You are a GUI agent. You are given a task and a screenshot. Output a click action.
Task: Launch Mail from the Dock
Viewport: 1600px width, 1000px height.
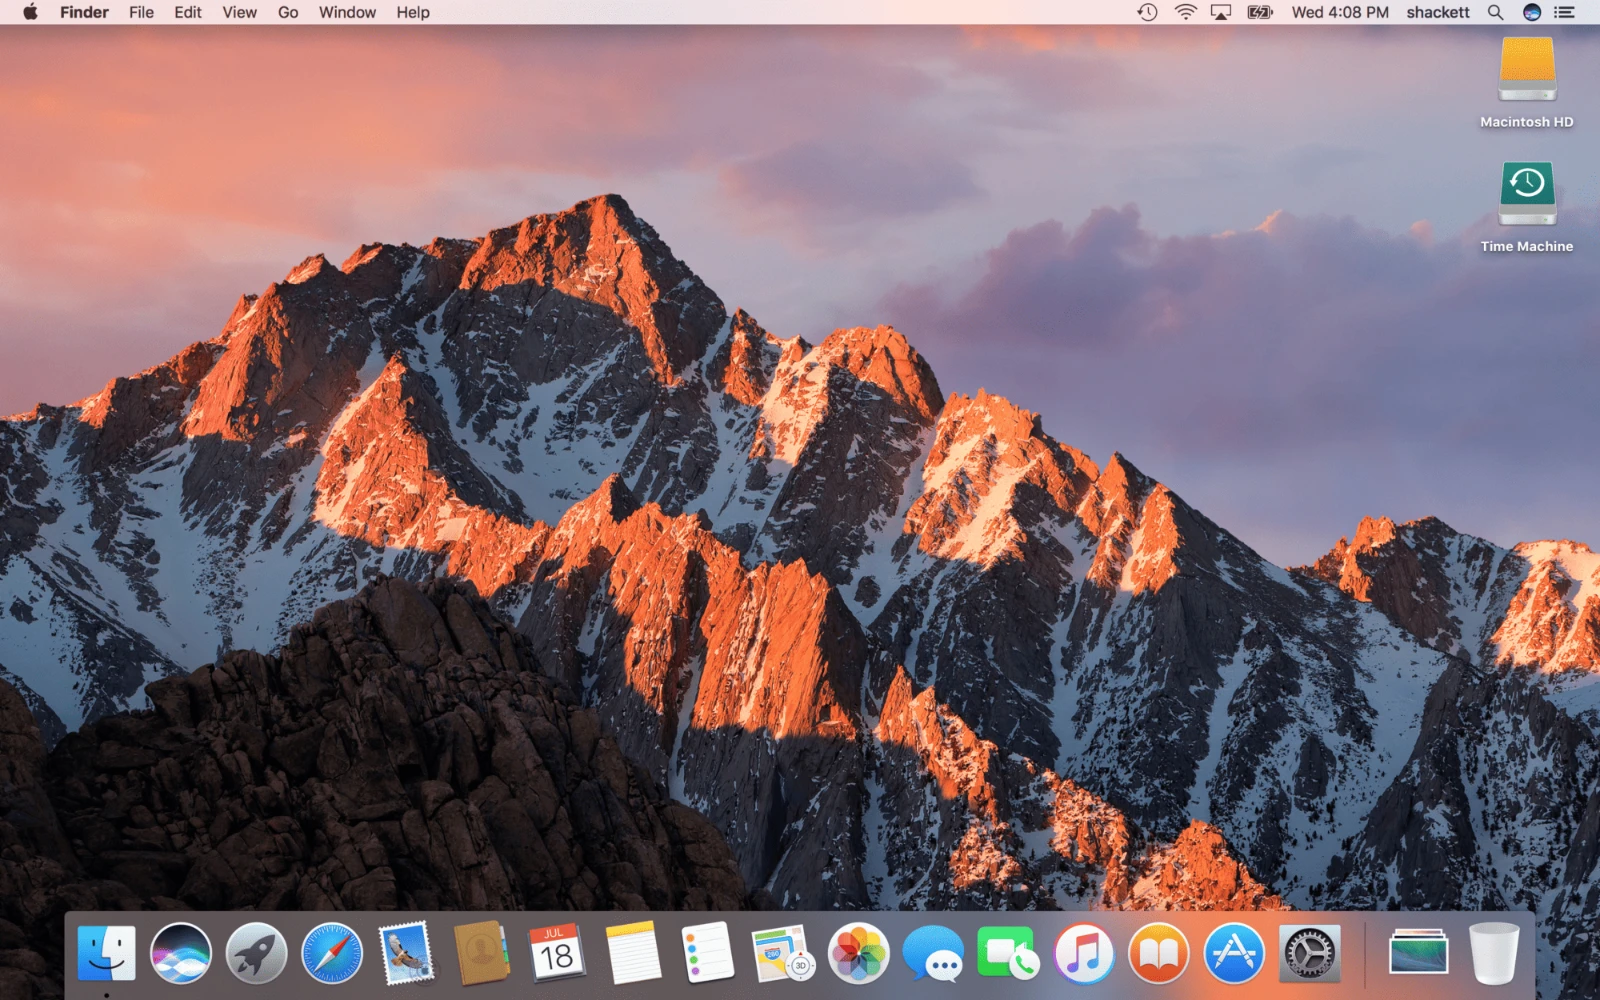pyautogui.click(x=406, y=953)
